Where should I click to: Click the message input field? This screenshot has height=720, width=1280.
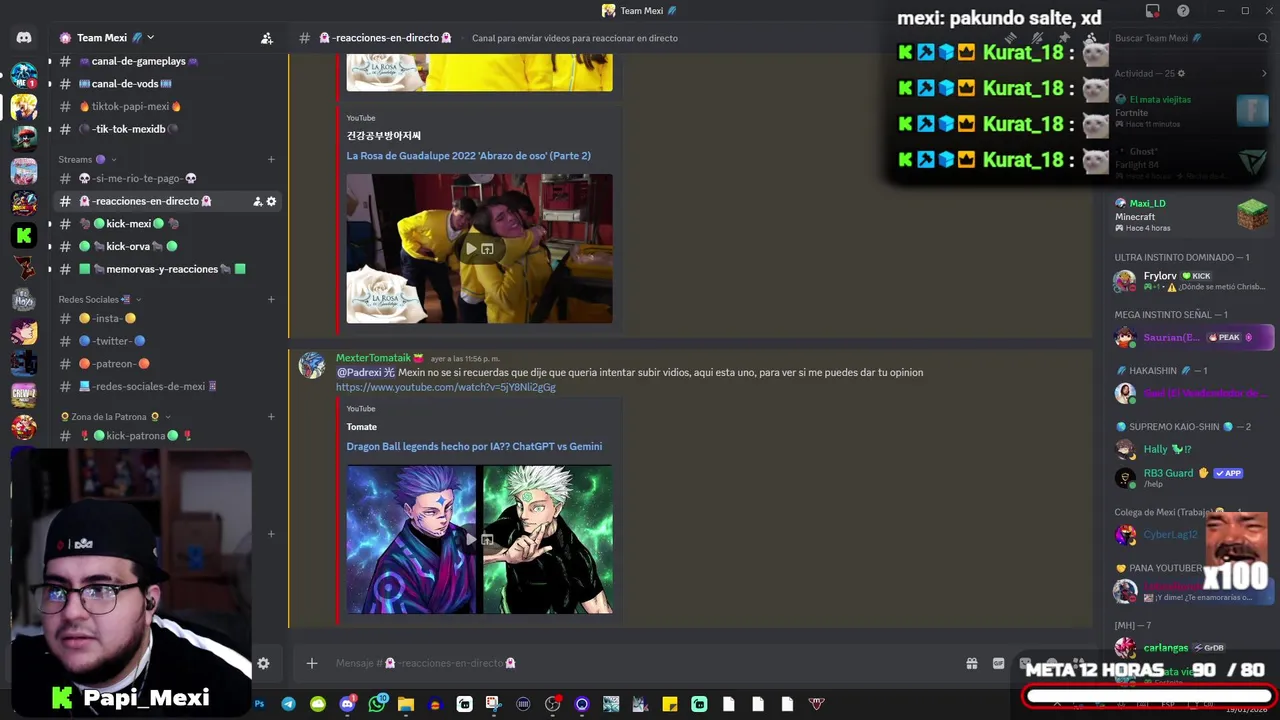coord(640,663)
